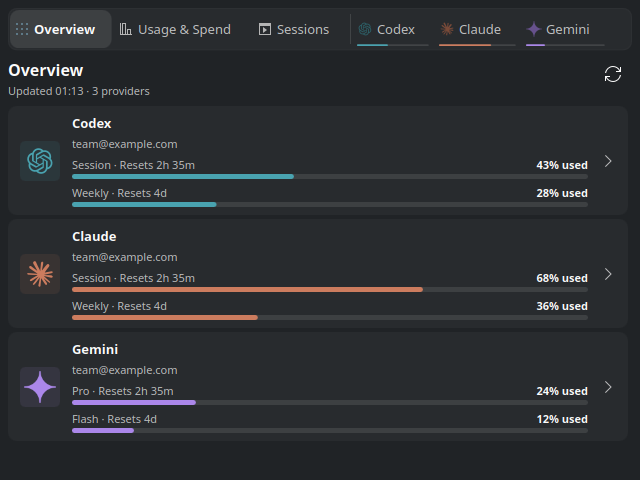Click the Codex logo icon in card

click(40, 161)
